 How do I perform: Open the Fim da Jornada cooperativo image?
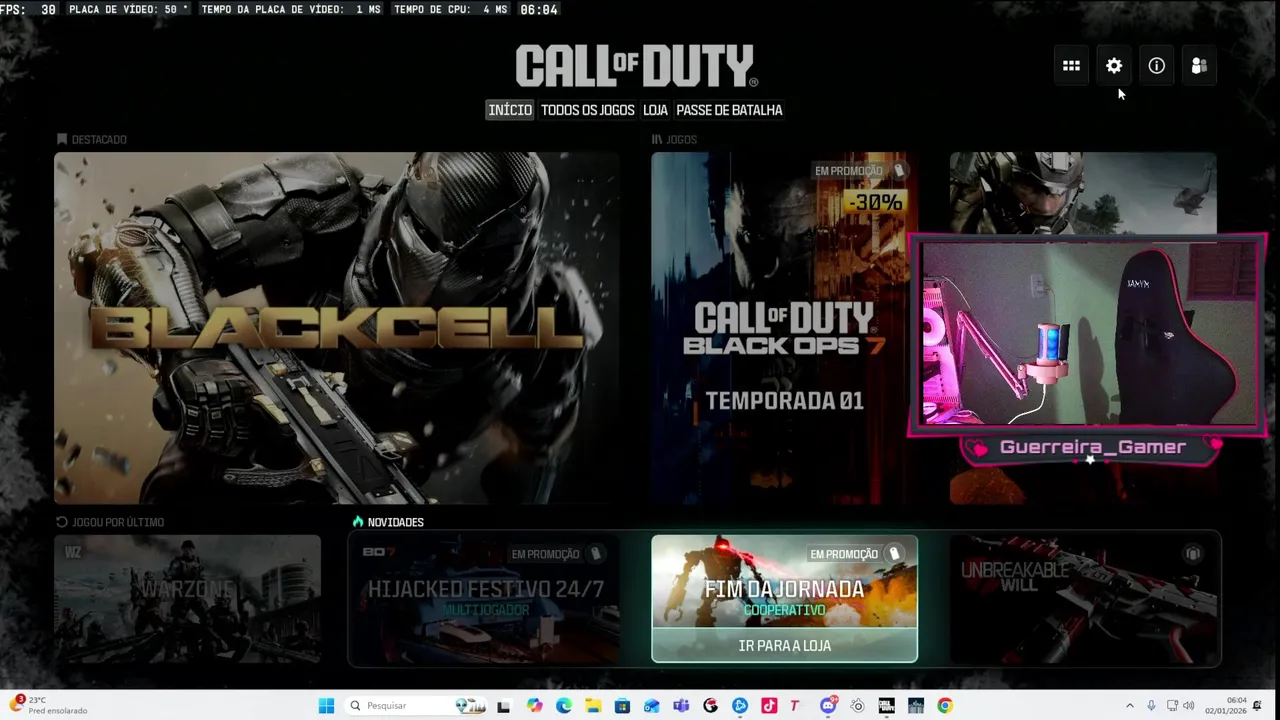coord(784,582)
